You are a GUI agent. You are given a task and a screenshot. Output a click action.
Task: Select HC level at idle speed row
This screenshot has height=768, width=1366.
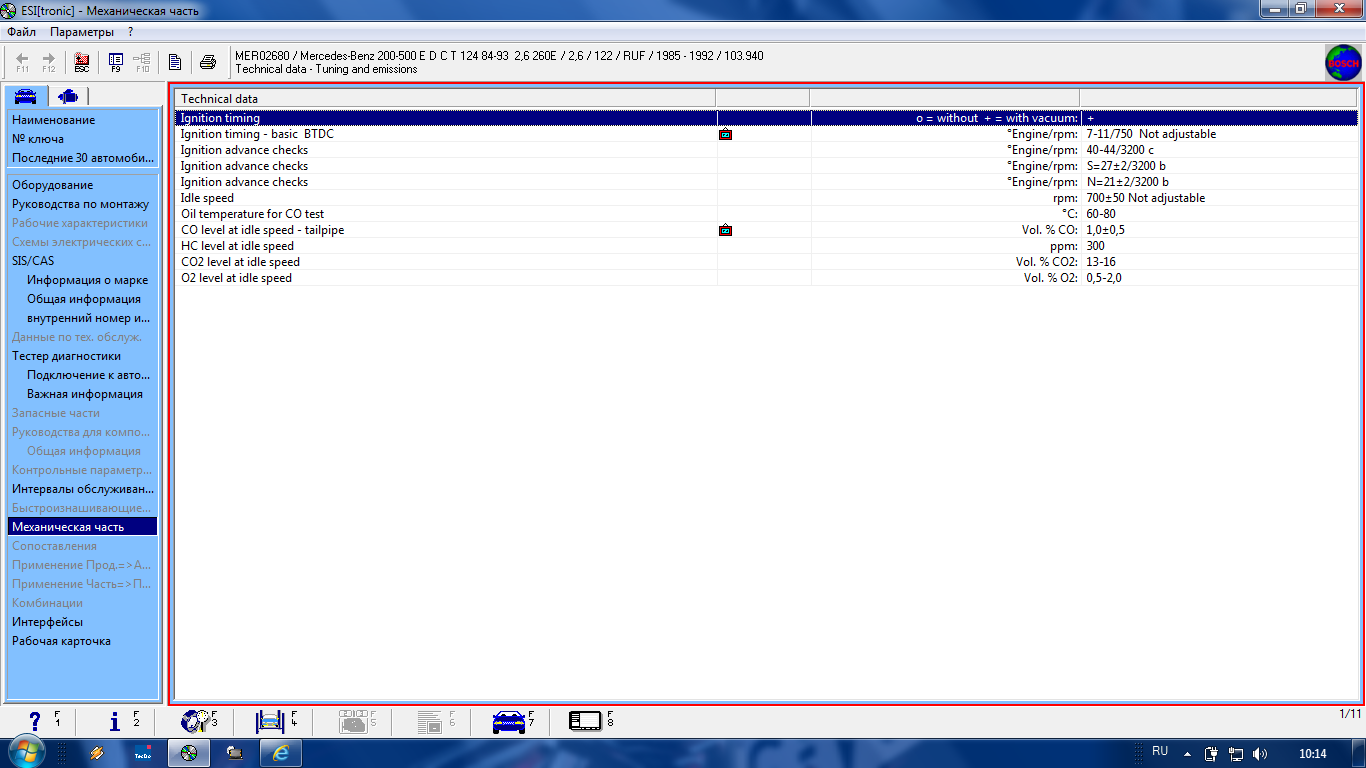[x=766, y=246]
